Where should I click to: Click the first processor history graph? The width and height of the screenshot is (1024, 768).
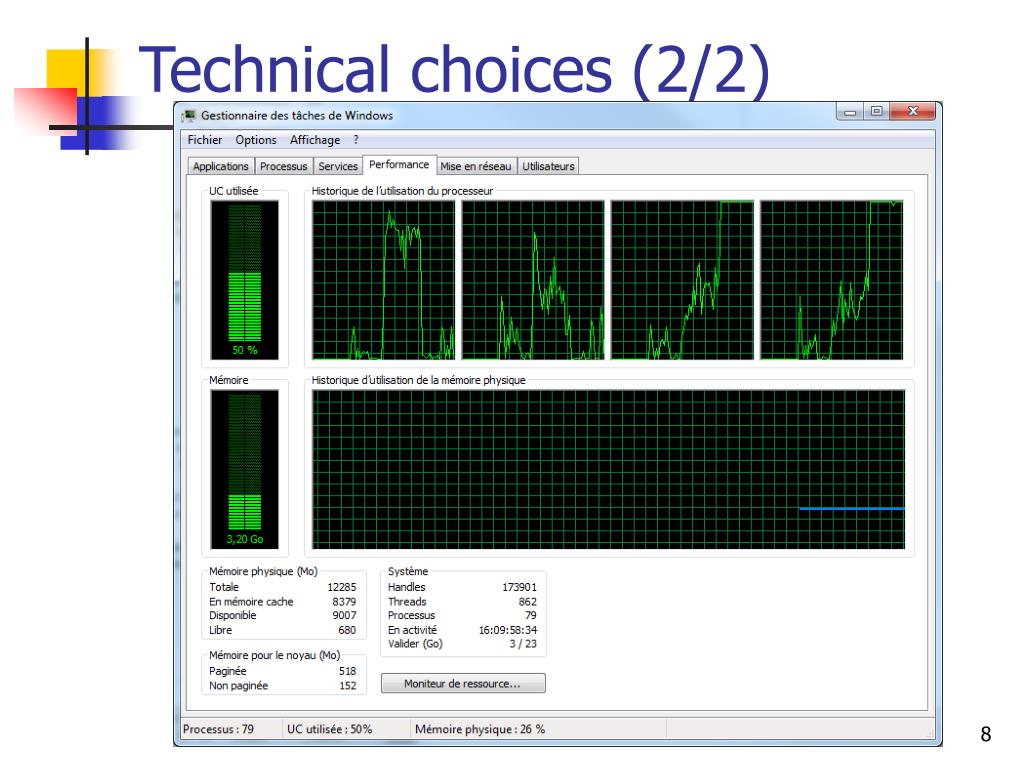[383, 280]
